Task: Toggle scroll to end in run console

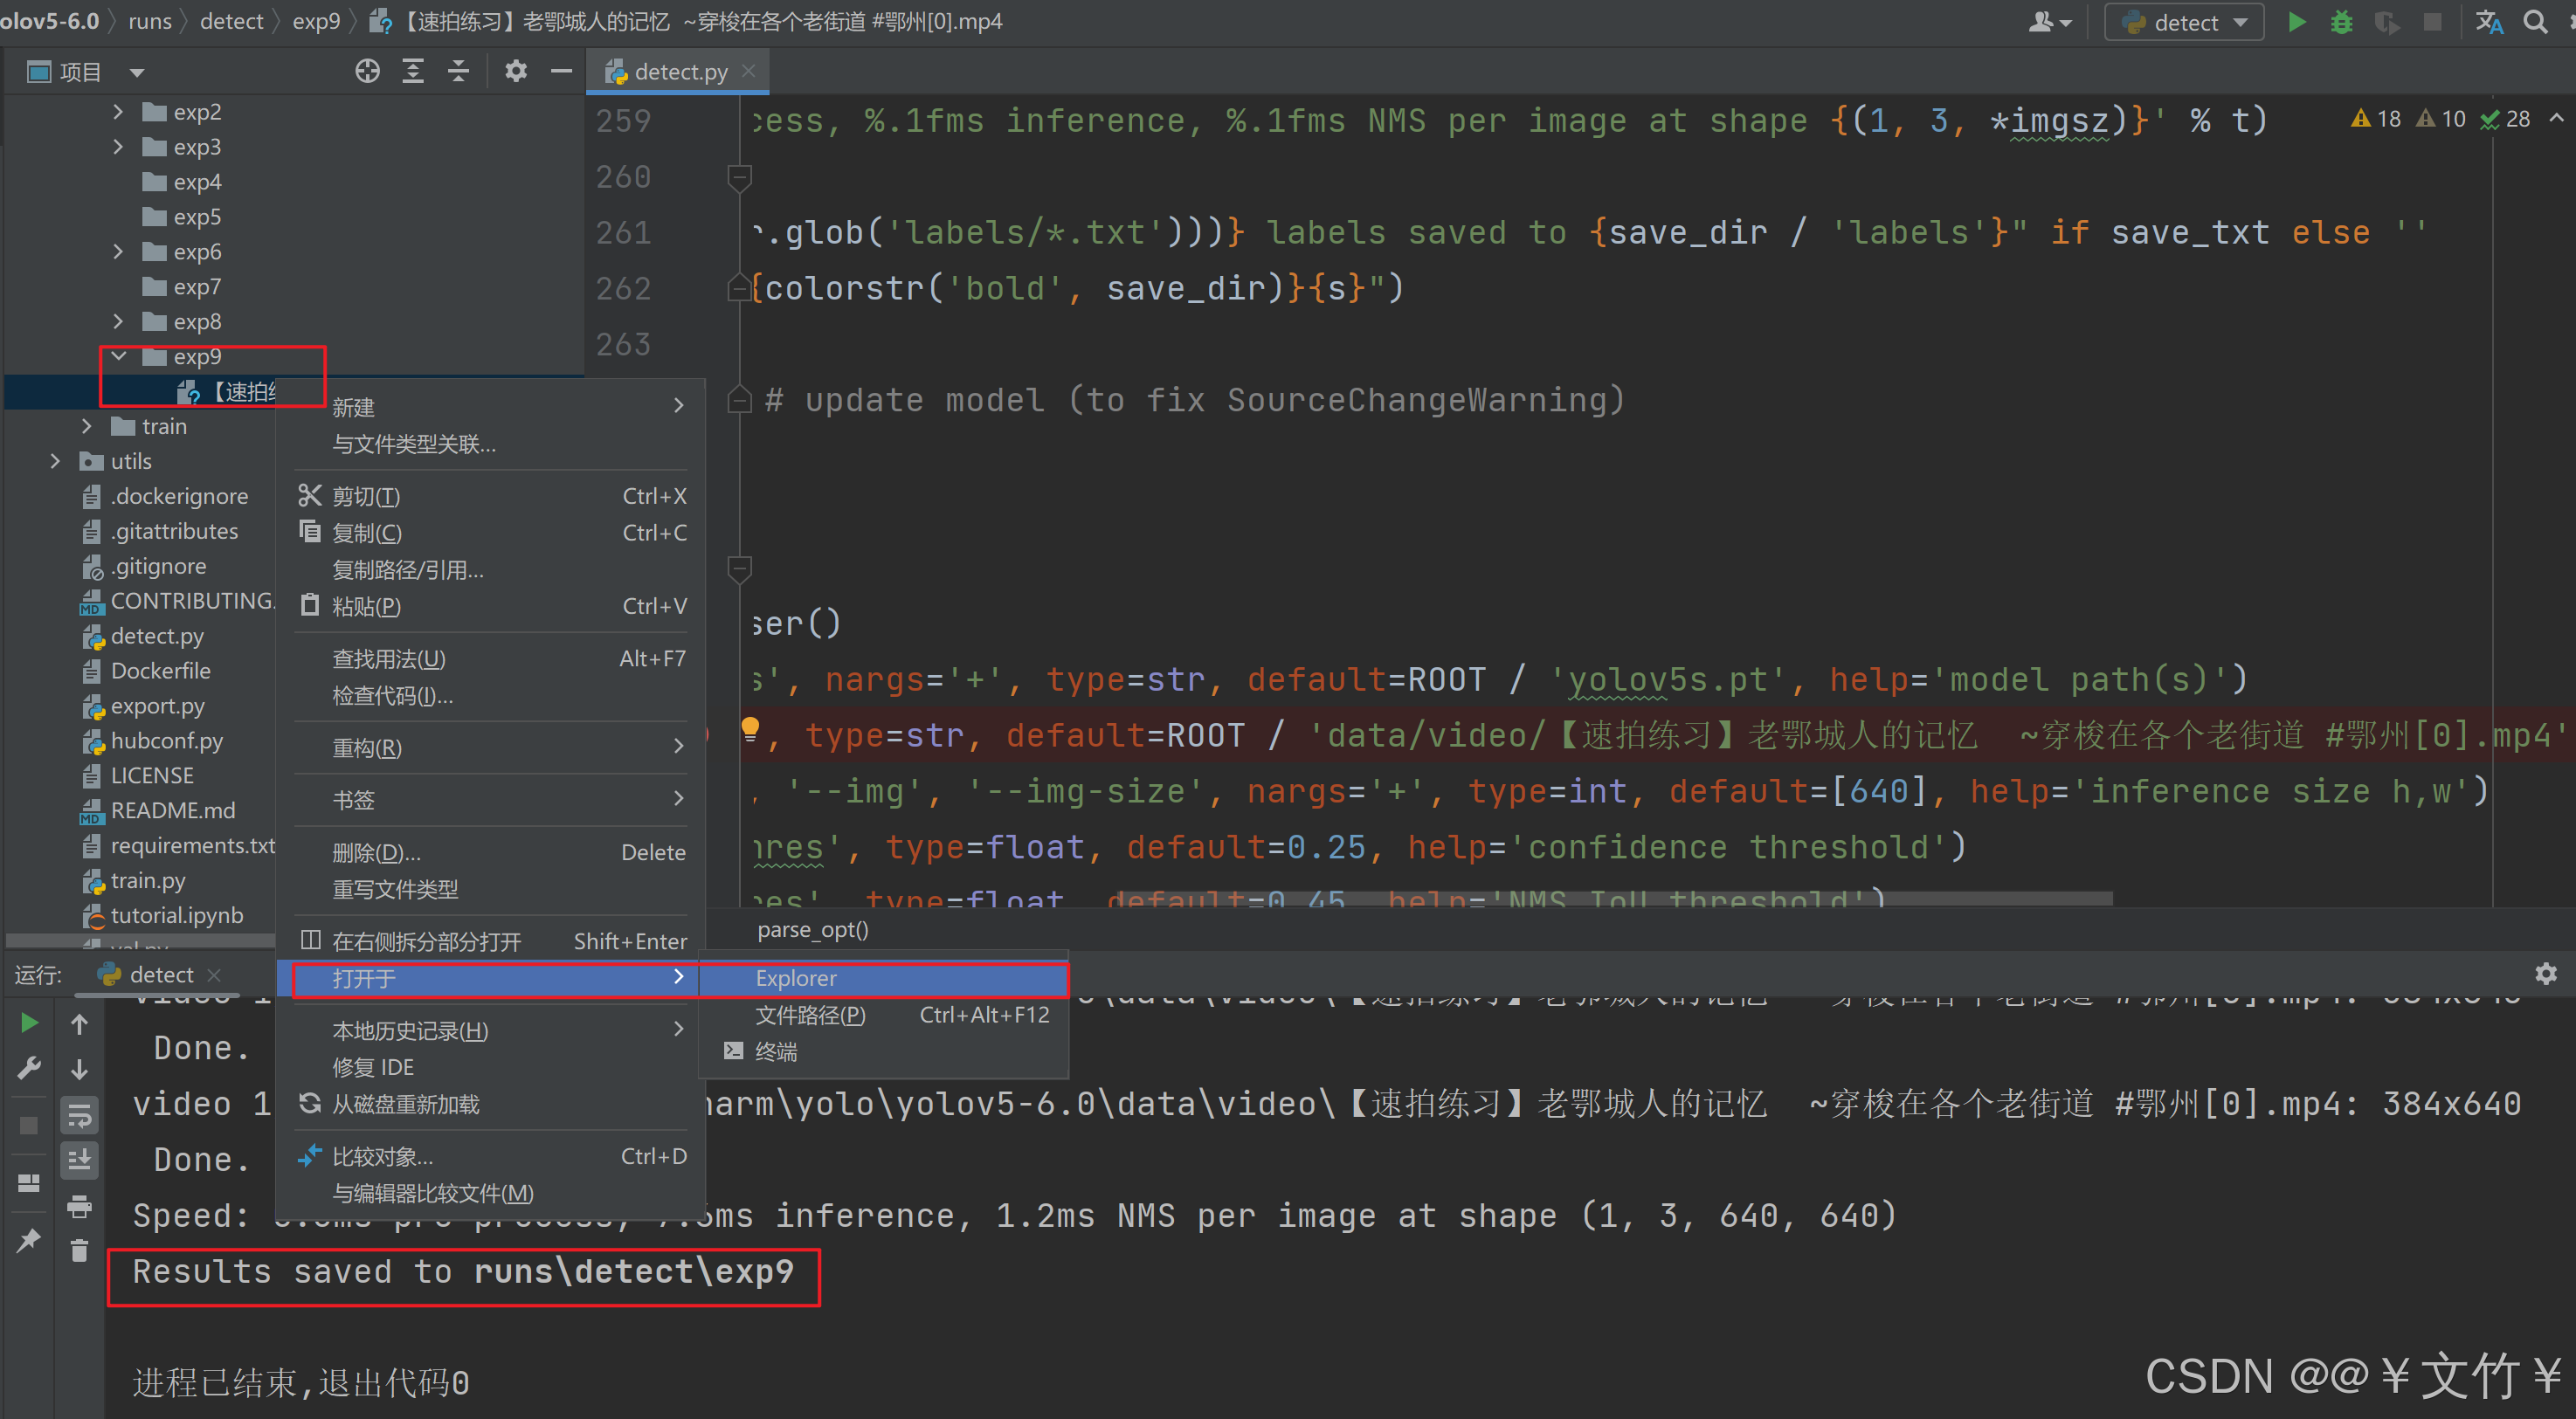Action: click(79, 1160)
